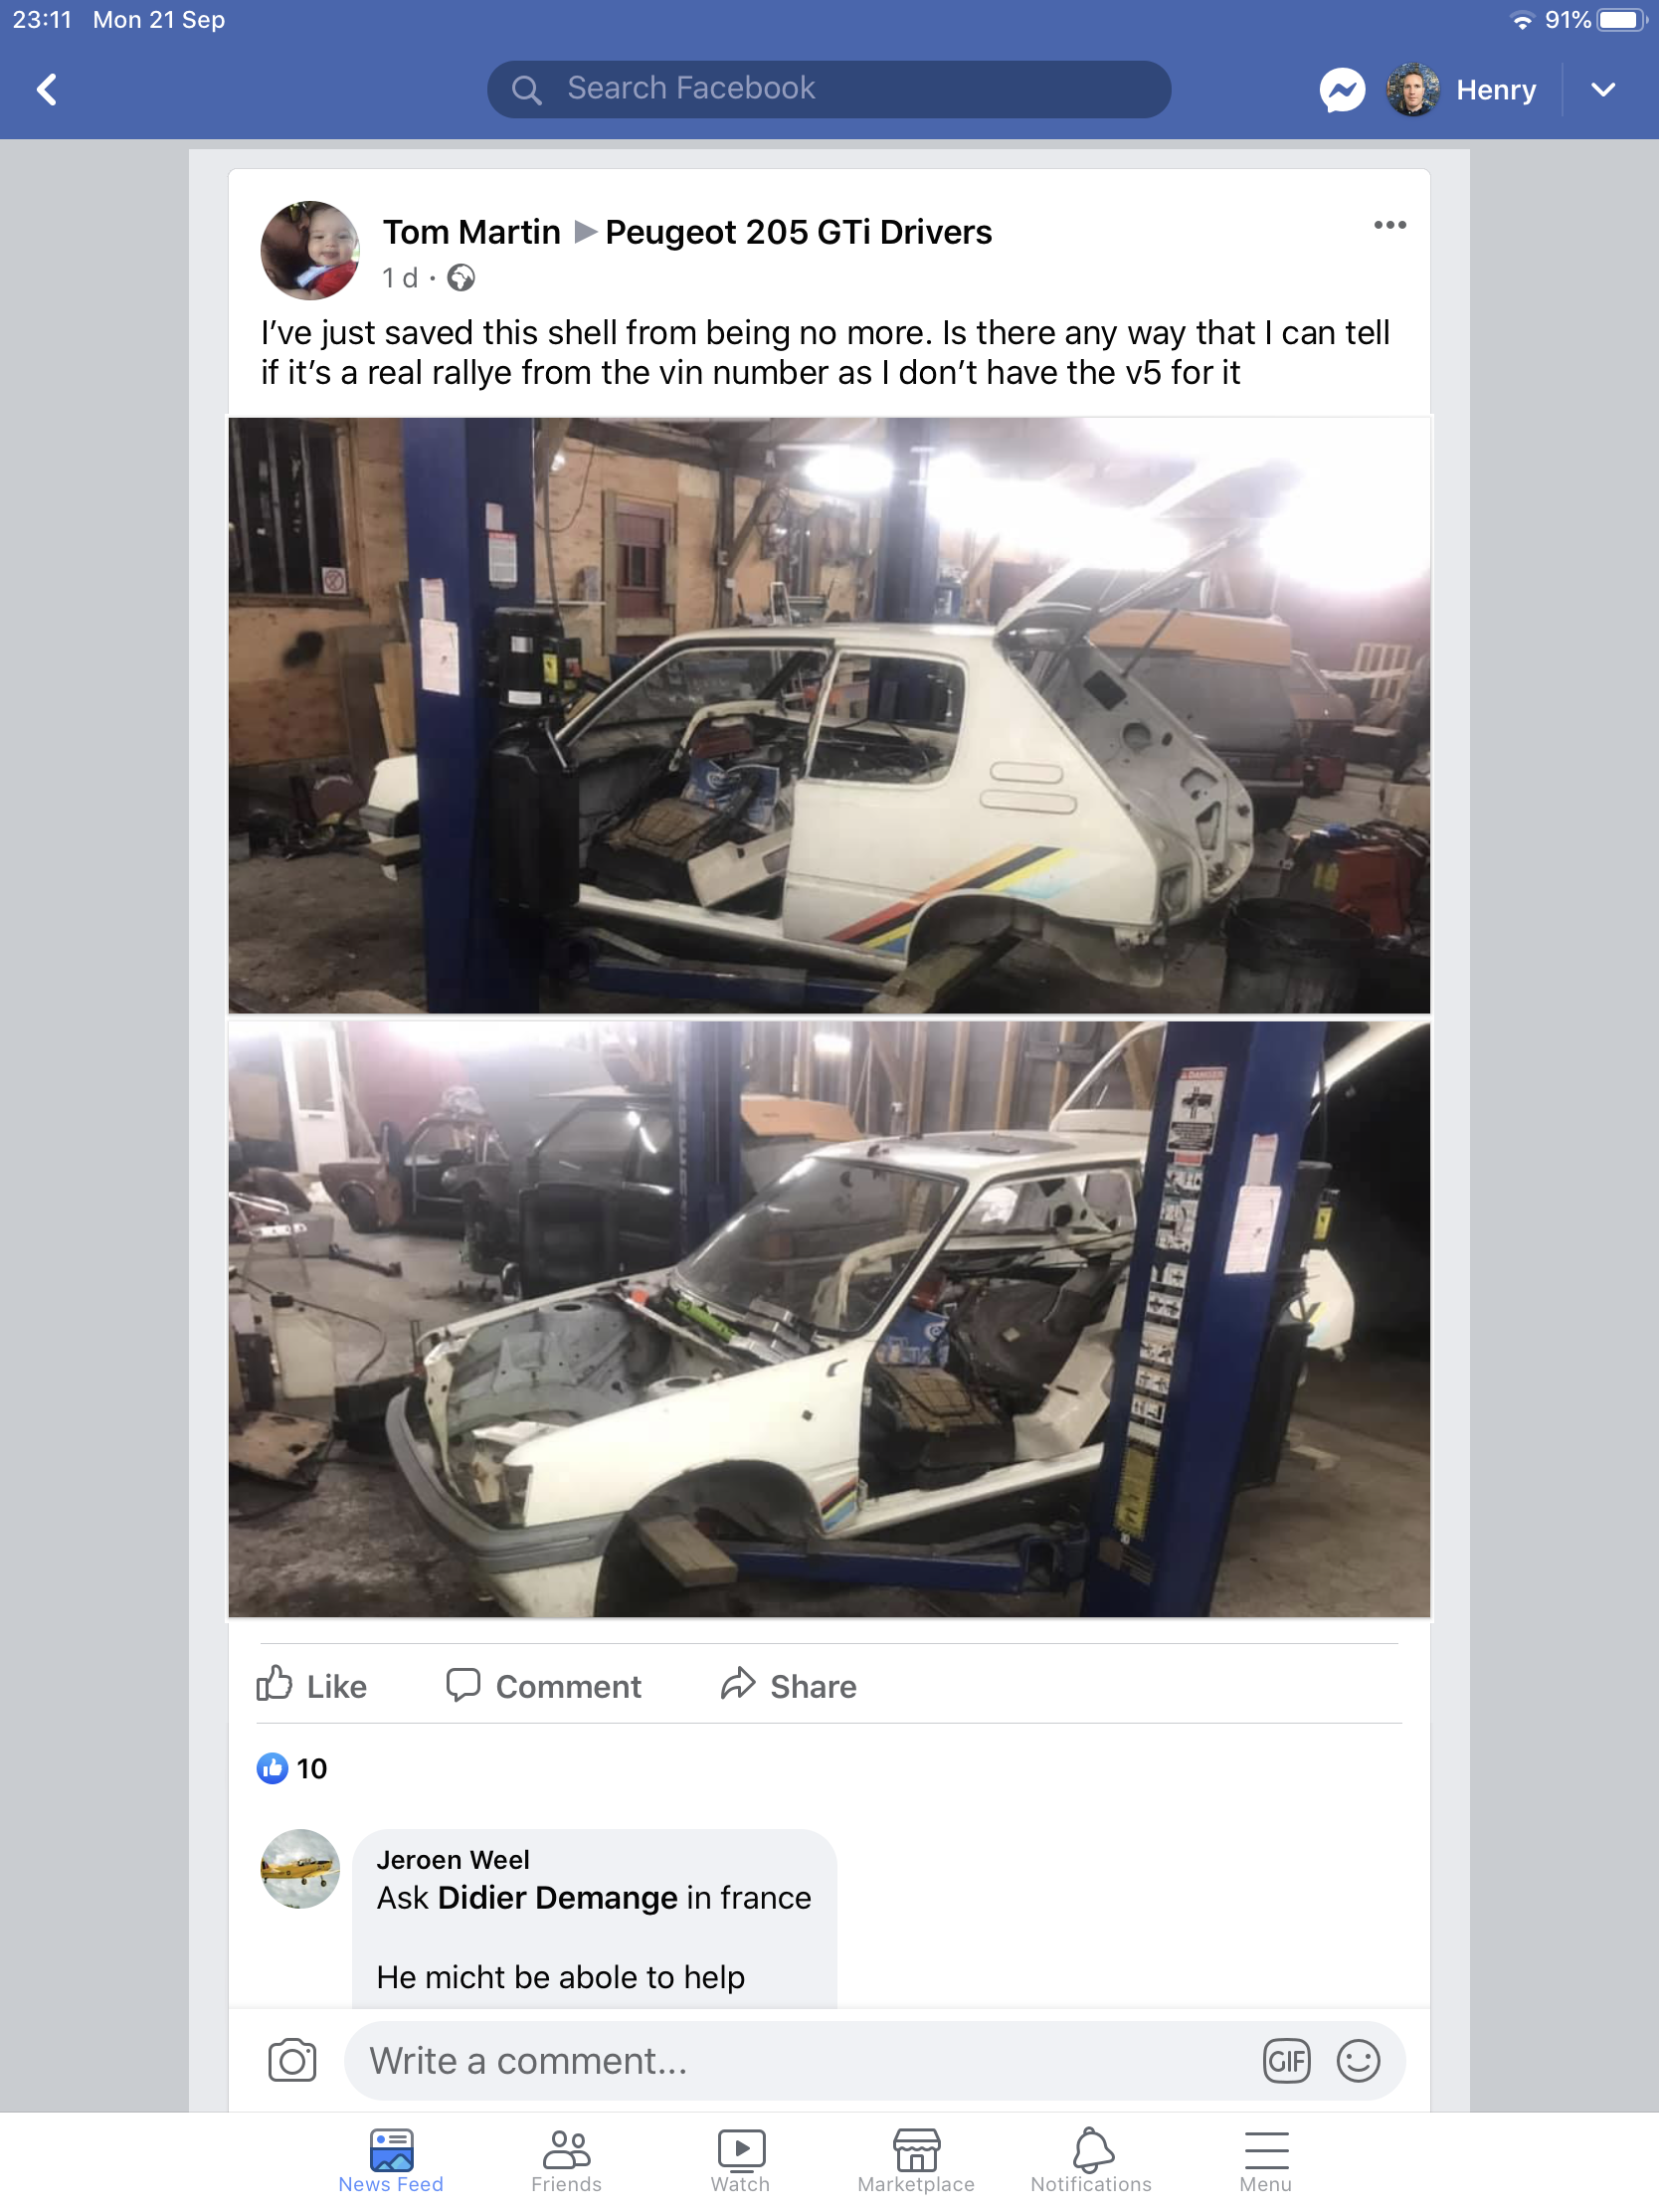Open Messenger from the top bar
Screen dimensions: 1659x2212
click(1342, 90)
